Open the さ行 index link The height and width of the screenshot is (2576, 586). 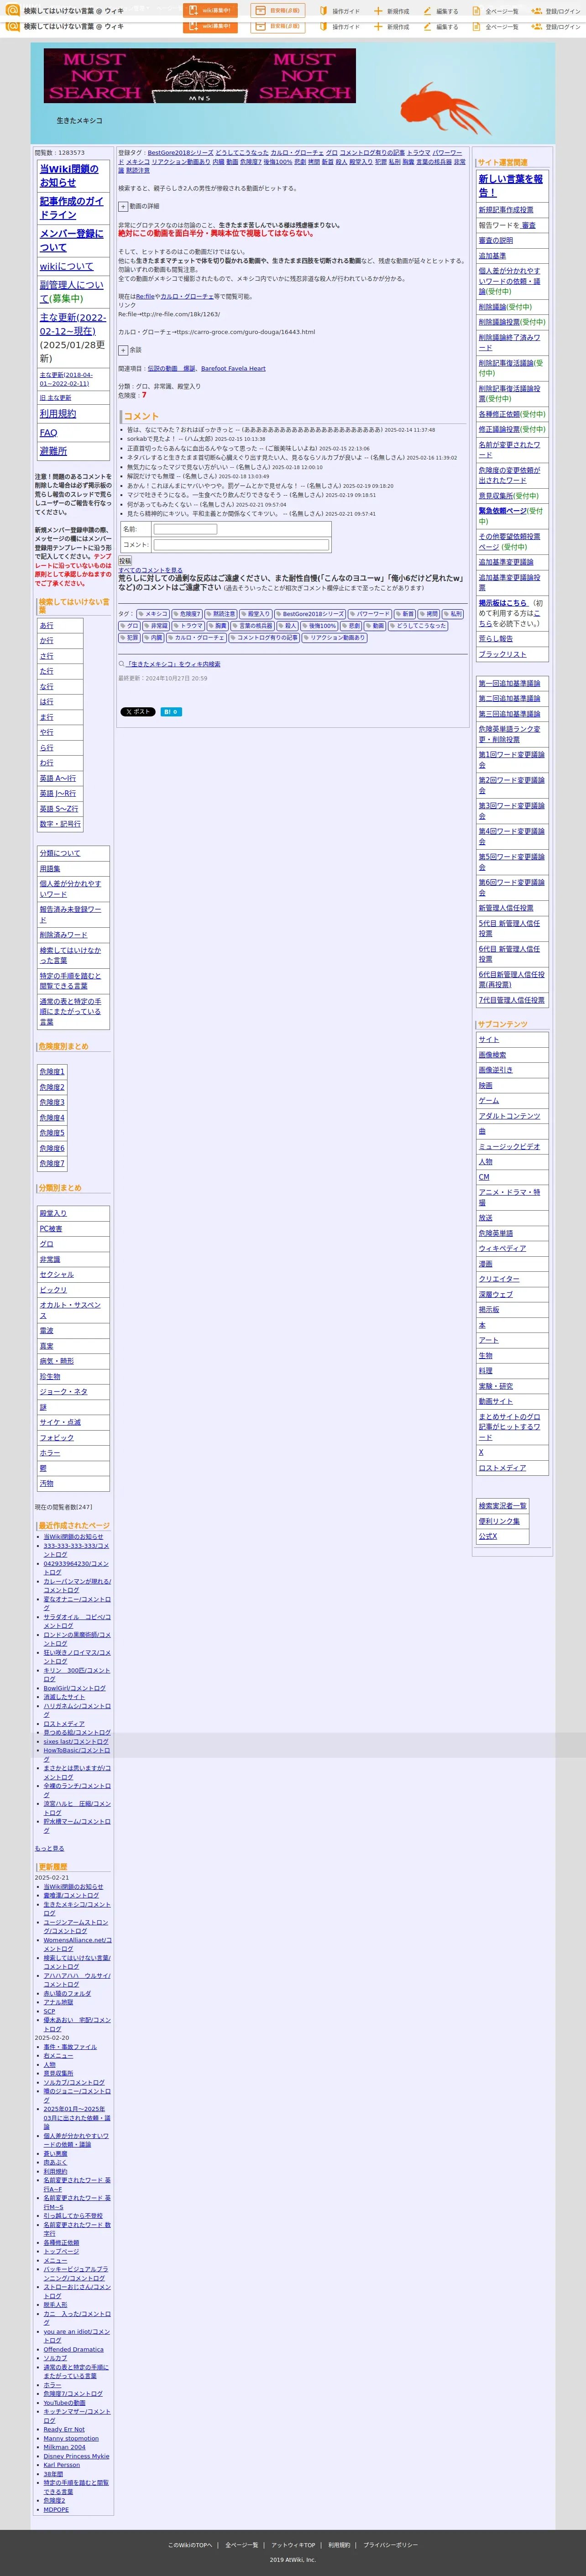(46, 656)
